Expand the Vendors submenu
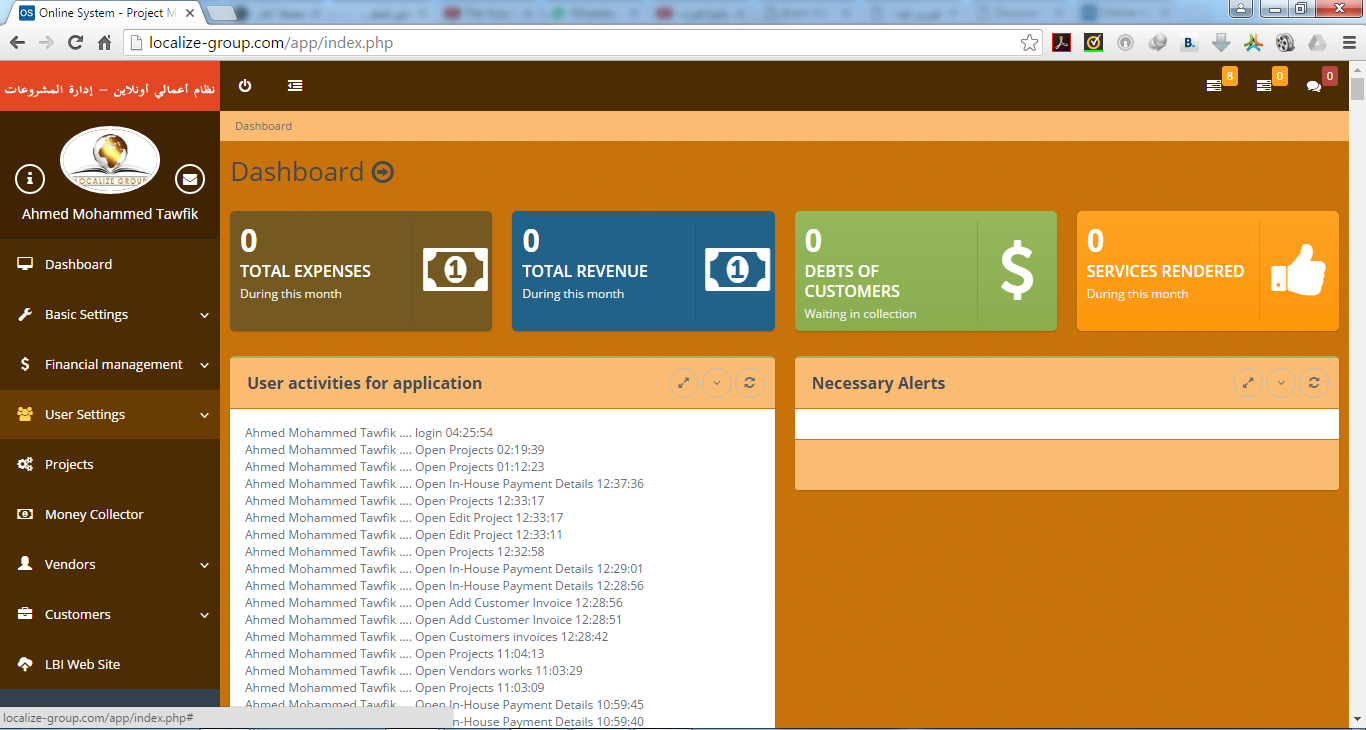Image resolution: width=1366 pixels, height=730 pixels. (110, 565)
